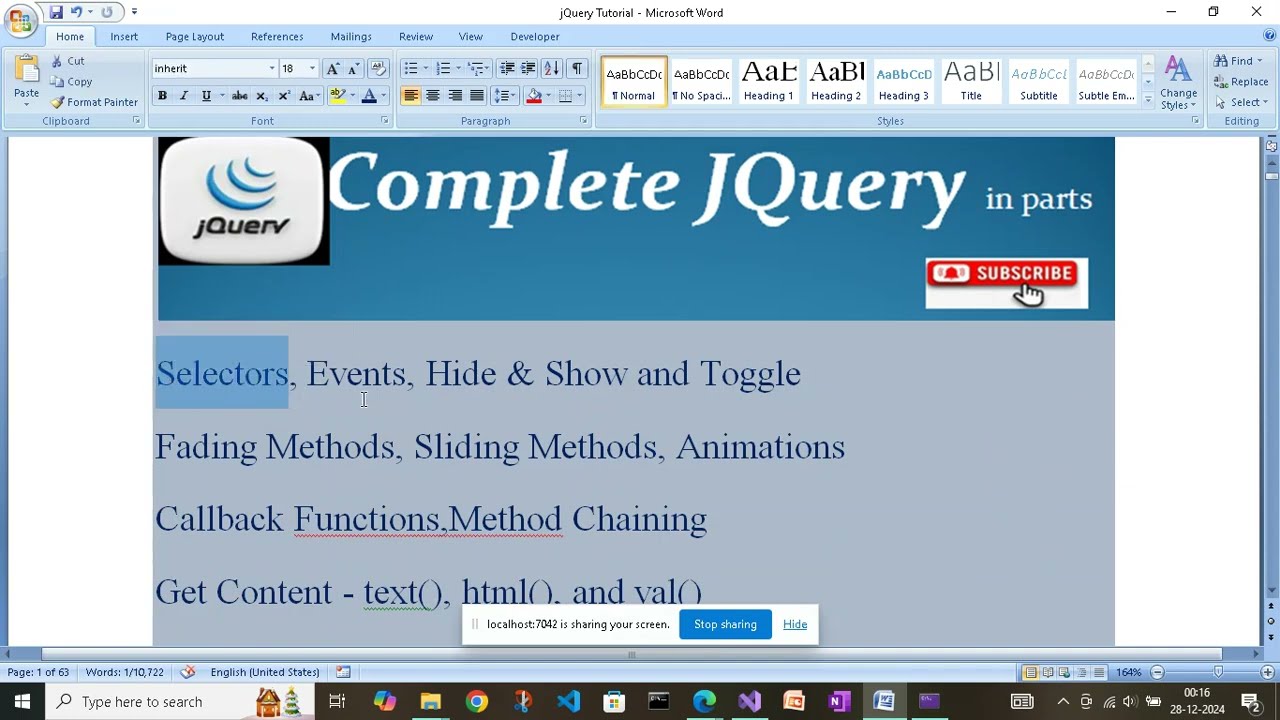Cut the selected text
1280x720 pixels.
68,61
